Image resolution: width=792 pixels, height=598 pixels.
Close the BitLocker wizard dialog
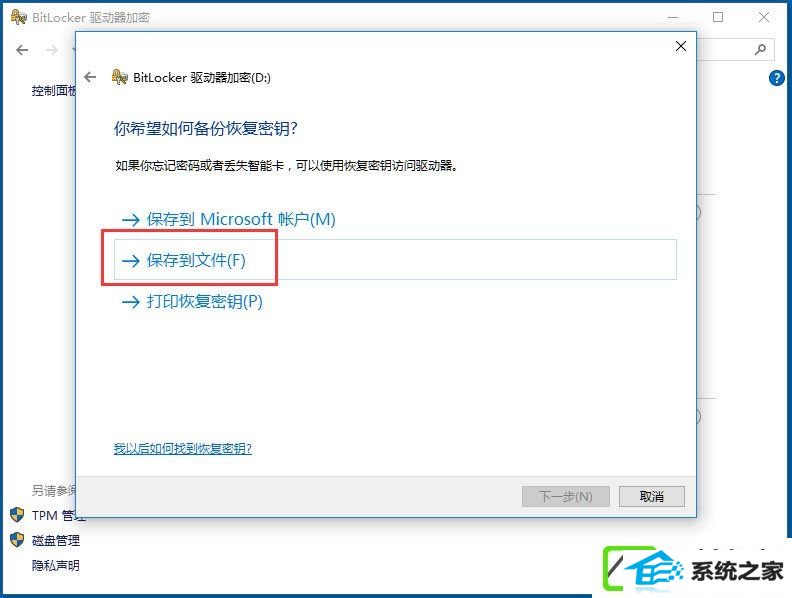coord(681,46)
